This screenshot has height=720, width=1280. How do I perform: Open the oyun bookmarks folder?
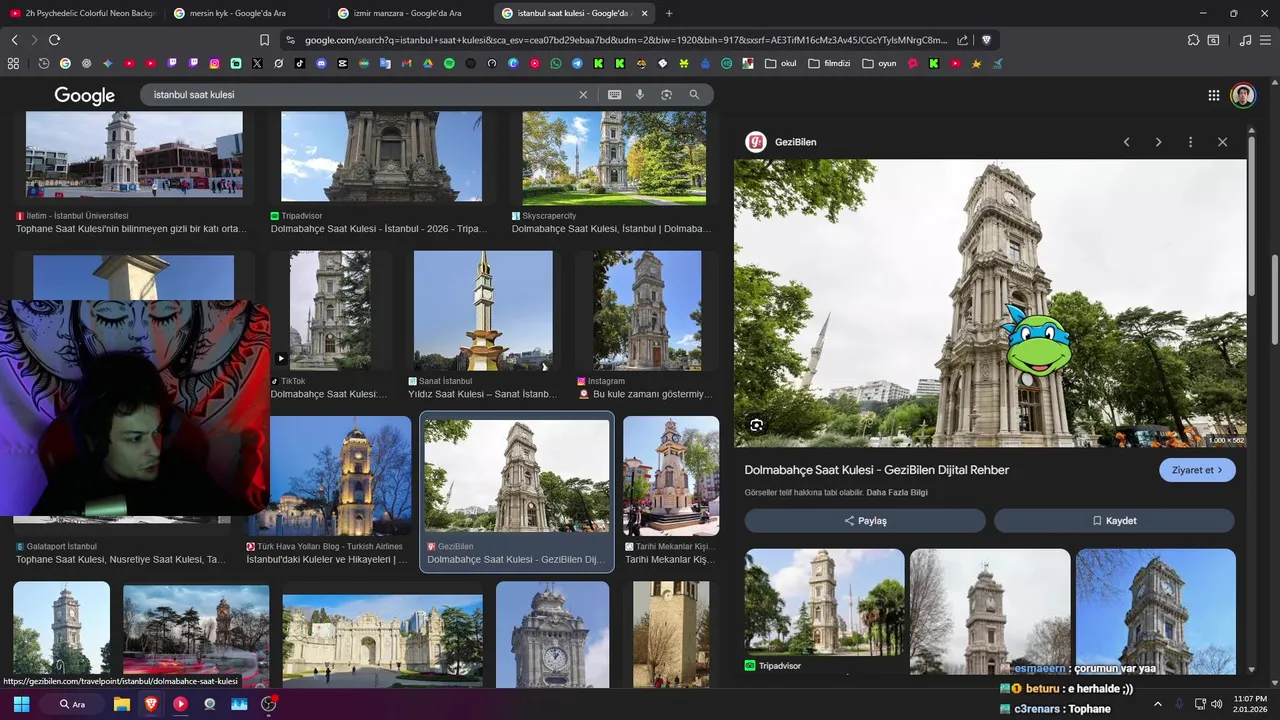pyautogui.click(x=879, y=63)
